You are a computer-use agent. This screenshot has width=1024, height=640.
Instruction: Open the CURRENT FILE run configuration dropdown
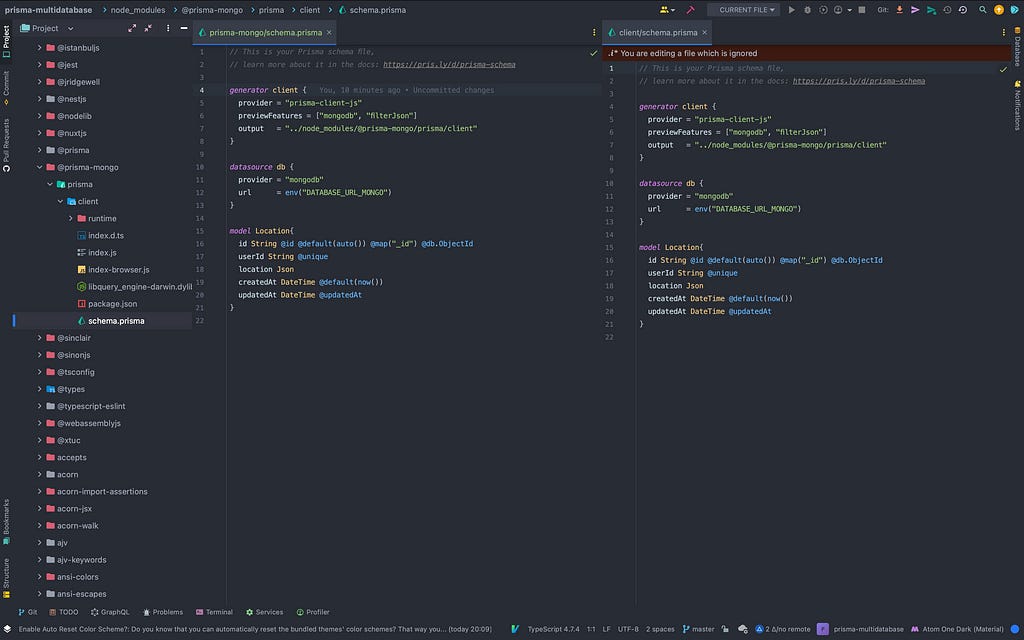tap(744, 9)
